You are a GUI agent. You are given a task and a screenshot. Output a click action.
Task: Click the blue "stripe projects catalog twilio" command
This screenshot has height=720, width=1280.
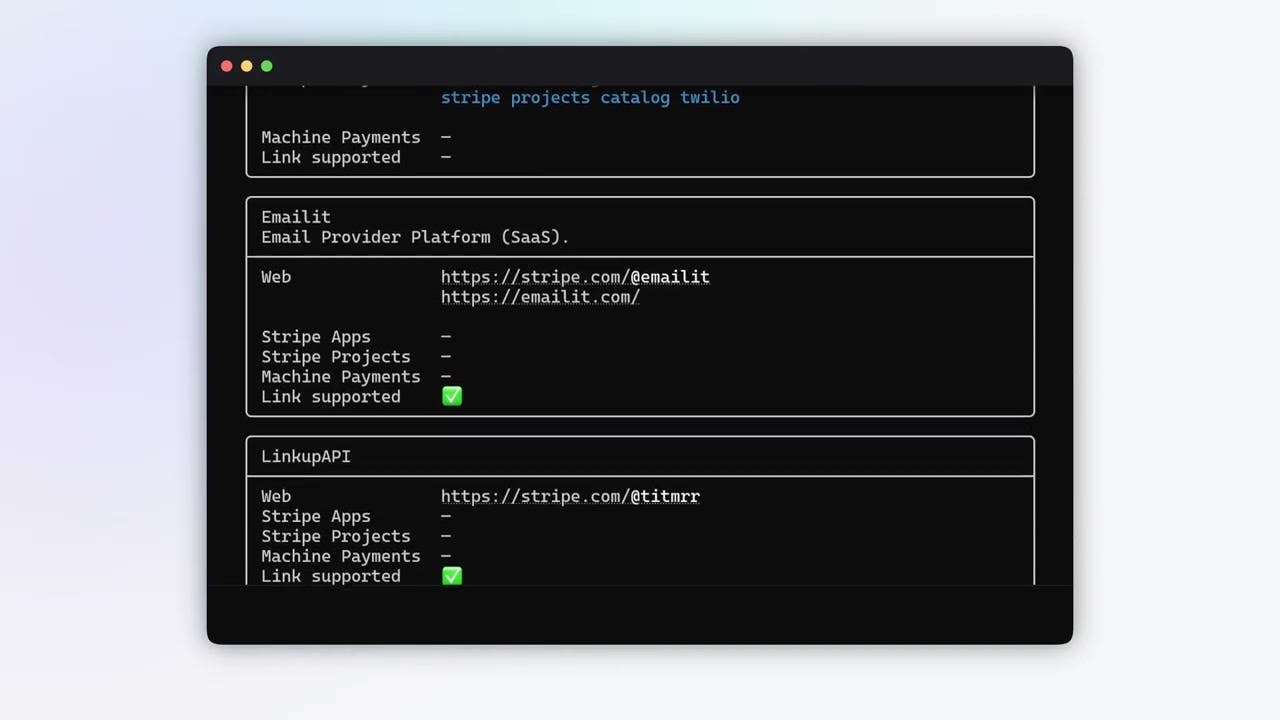[x=590, y=97]
